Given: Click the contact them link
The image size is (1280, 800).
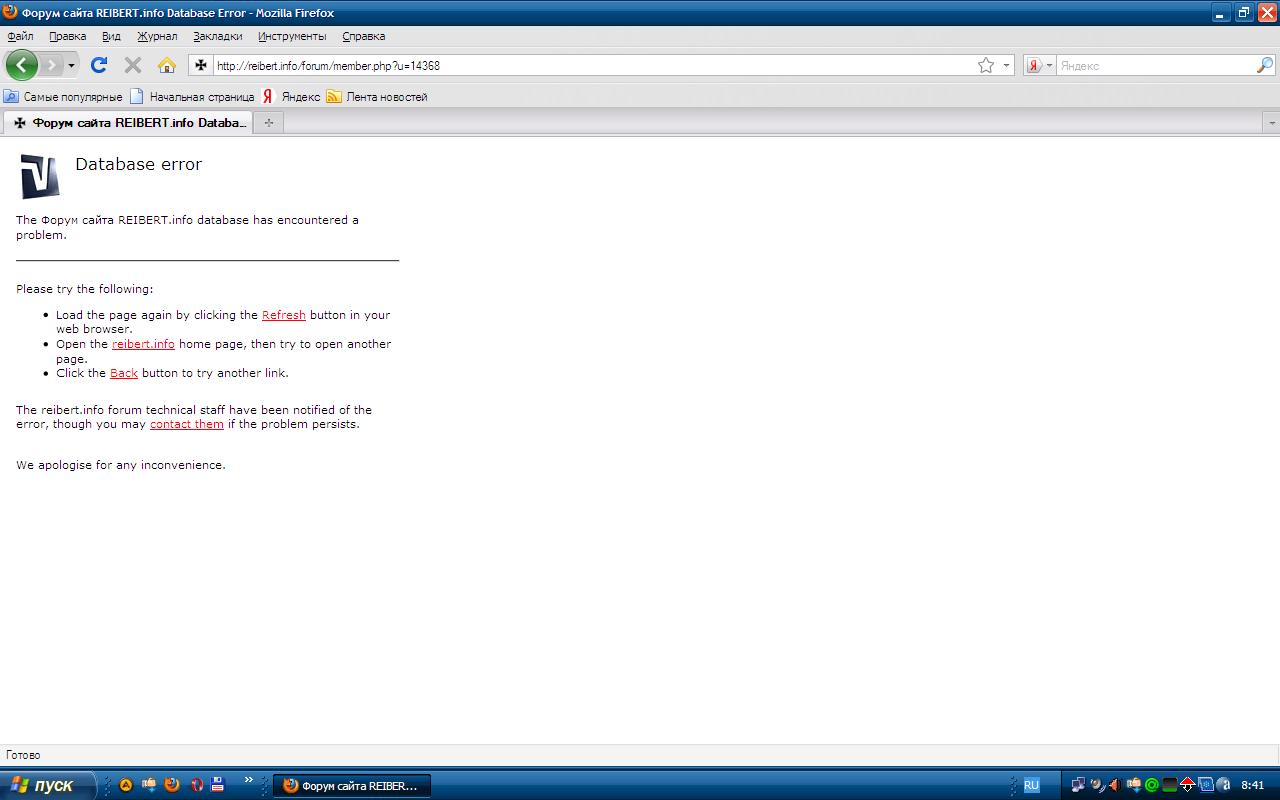Looking at the screenshot, I should pos(187,424).
